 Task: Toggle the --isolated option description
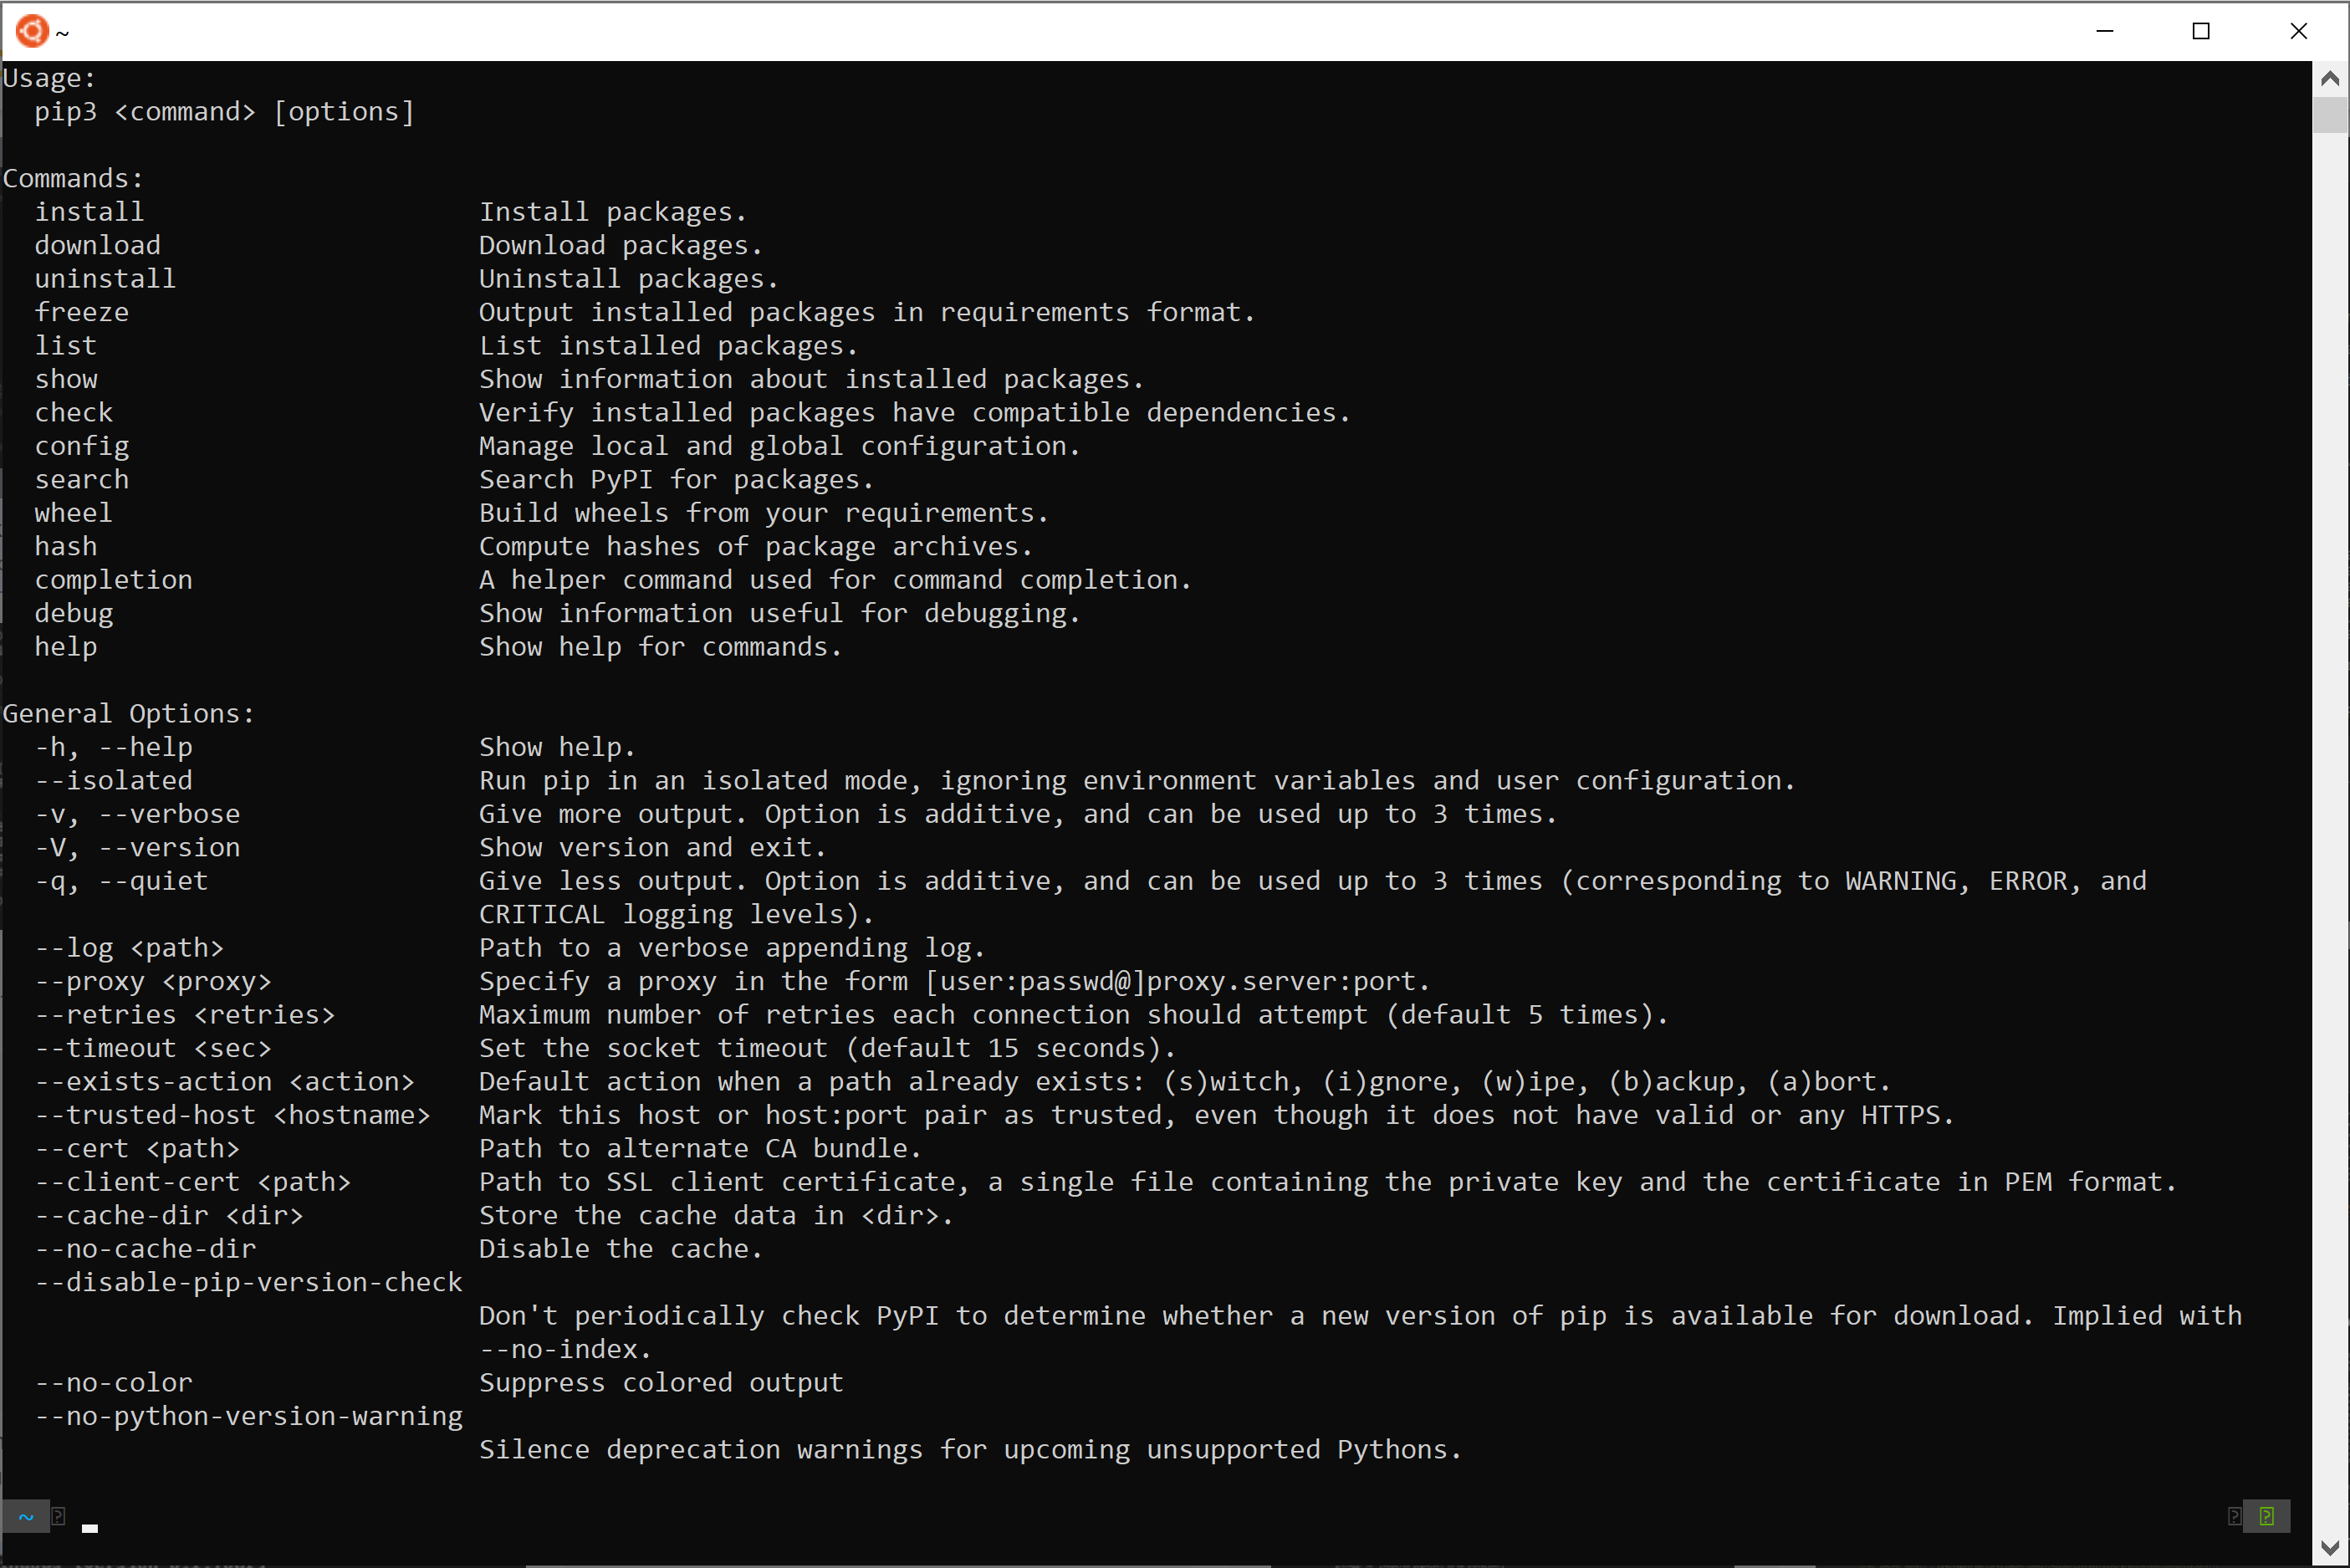point(1132,779)
